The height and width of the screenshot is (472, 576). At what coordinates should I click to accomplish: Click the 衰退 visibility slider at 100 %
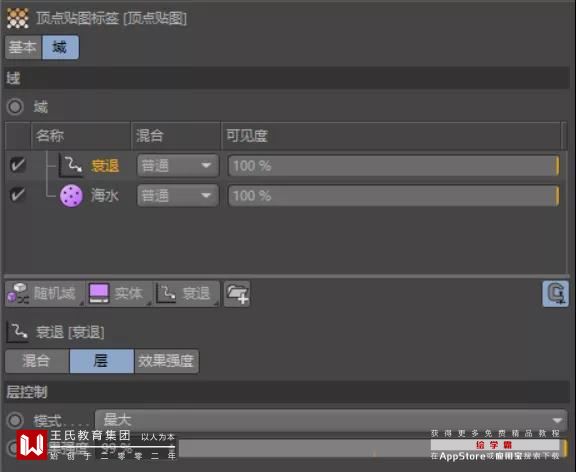(x=393, y=166)
